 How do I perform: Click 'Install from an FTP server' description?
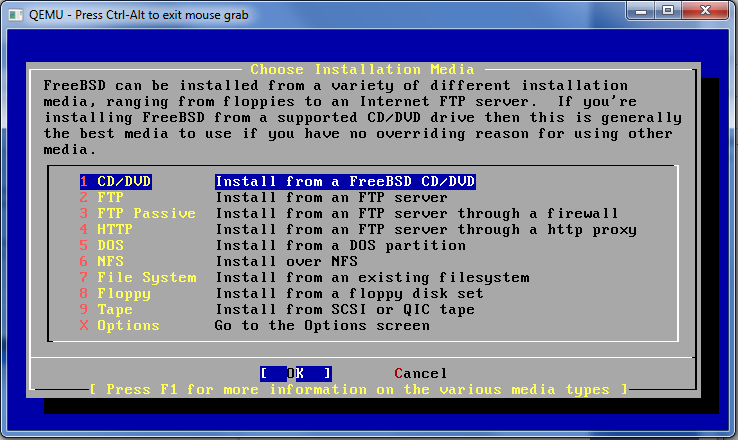331,198
